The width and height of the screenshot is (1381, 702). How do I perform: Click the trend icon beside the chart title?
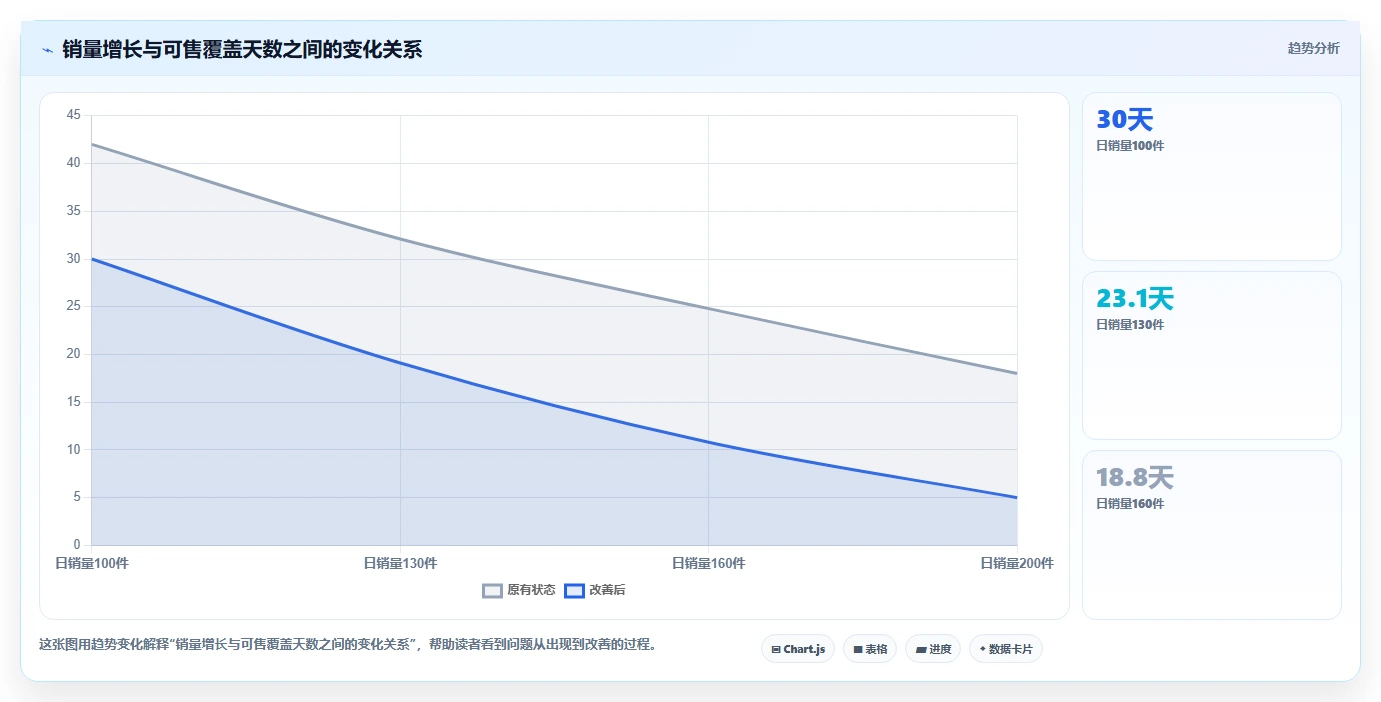click(47, 50)
